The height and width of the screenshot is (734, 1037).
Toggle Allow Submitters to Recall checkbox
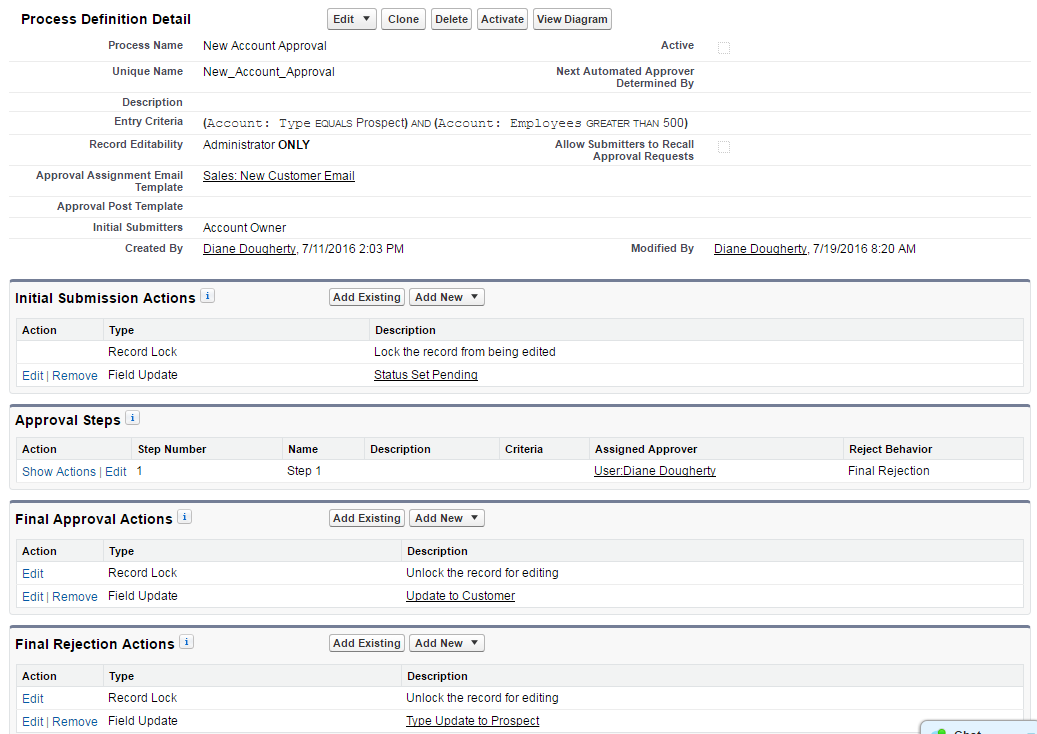724,147
